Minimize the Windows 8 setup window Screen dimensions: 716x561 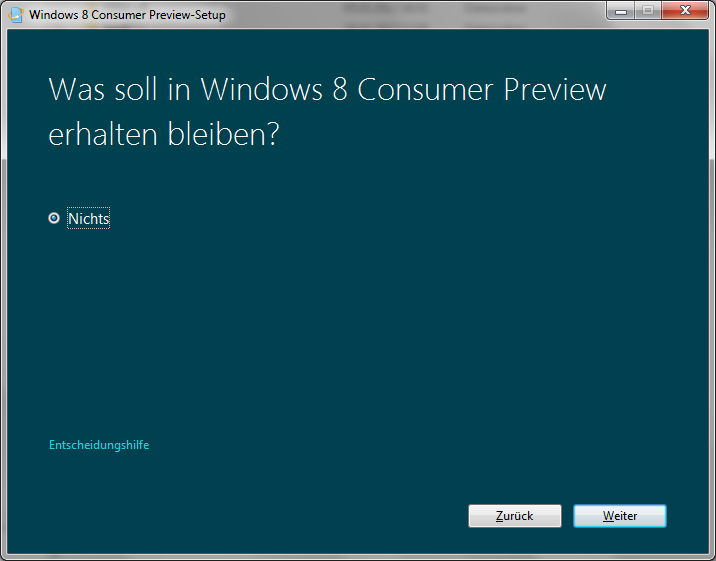(621, 11)
